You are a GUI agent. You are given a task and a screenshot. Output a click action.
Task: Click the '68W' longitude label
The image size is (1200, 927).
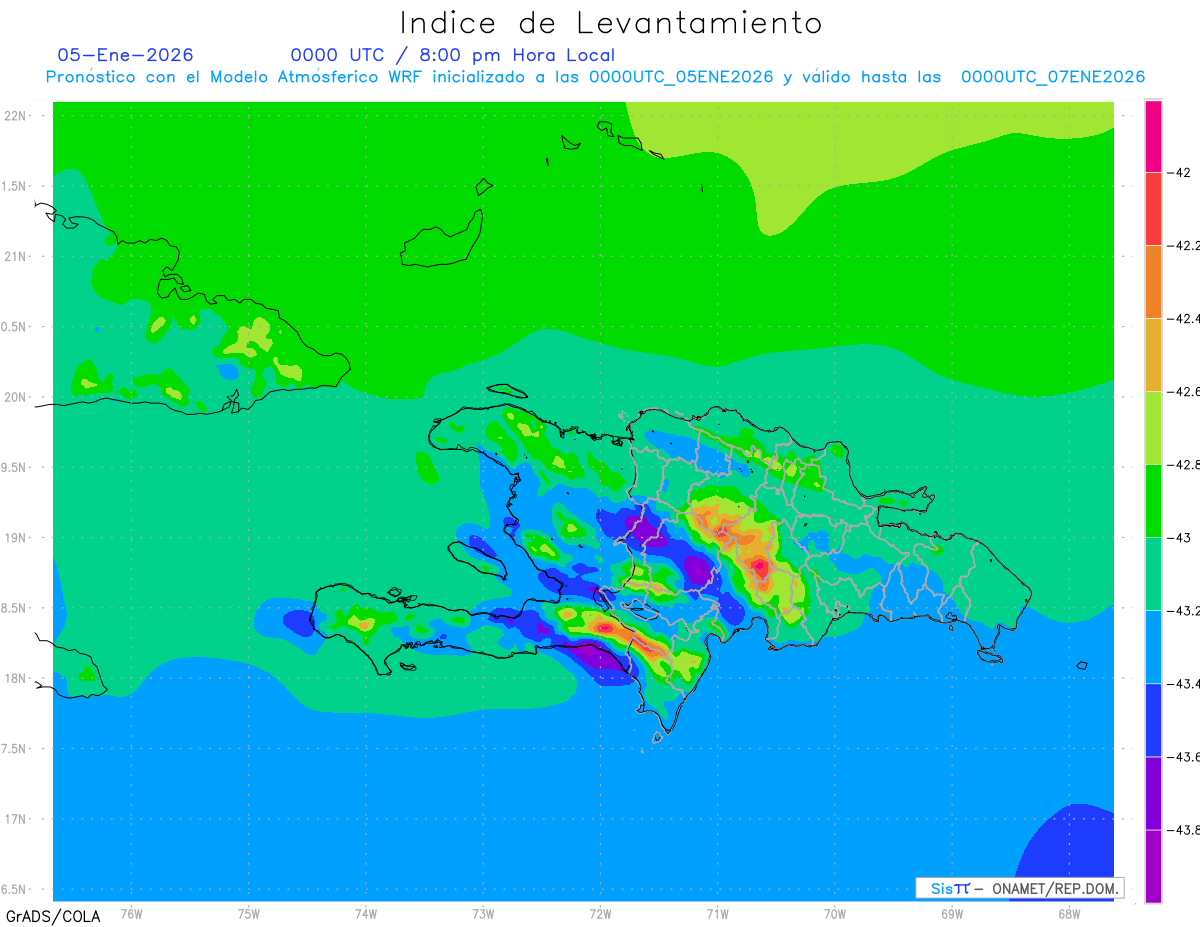tap(1069, 913)
